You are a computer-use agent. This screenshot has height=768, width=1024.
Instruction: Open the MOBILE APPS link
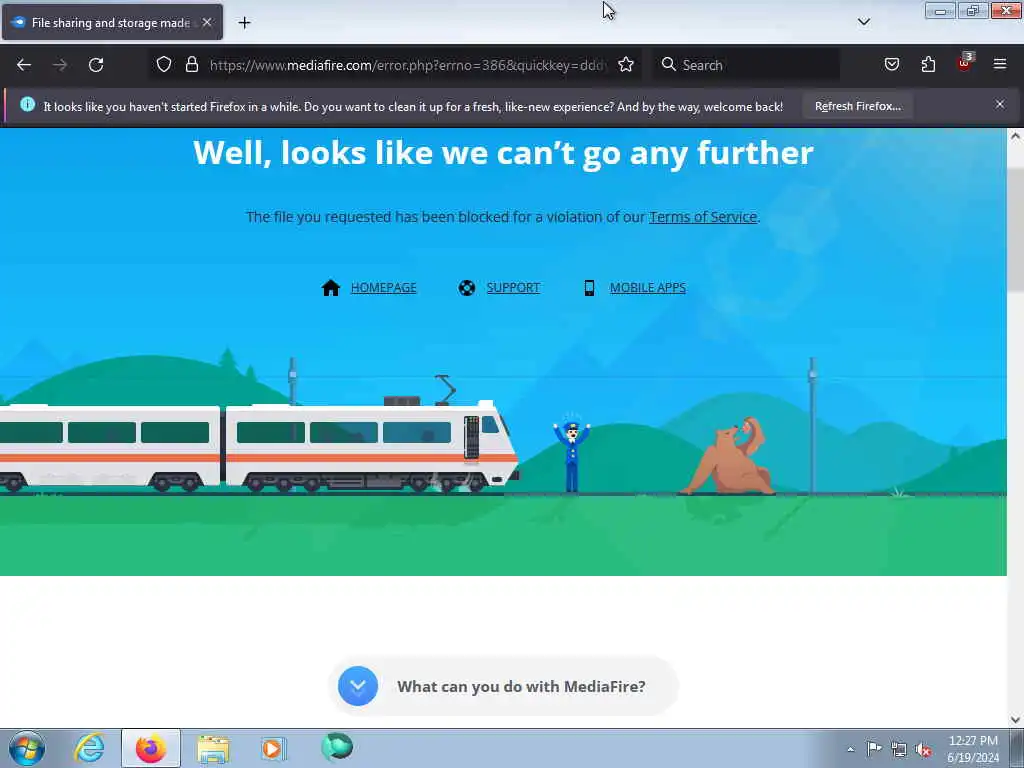coord(648,287)
